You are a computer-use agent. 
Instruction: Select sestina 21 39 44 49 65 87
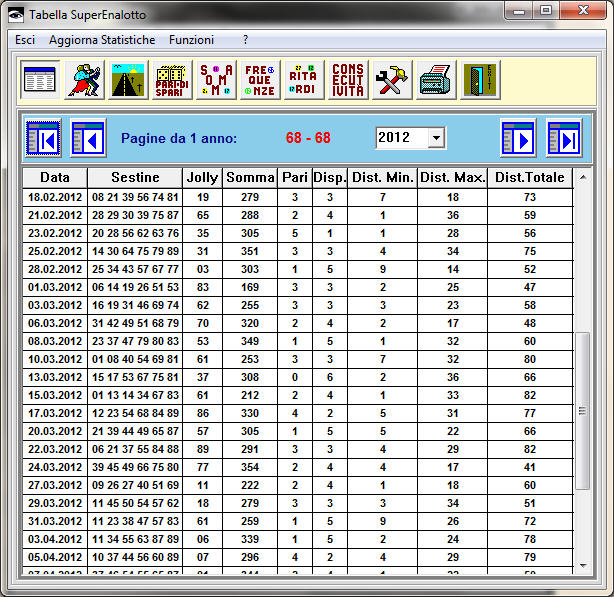click(135, 431)
